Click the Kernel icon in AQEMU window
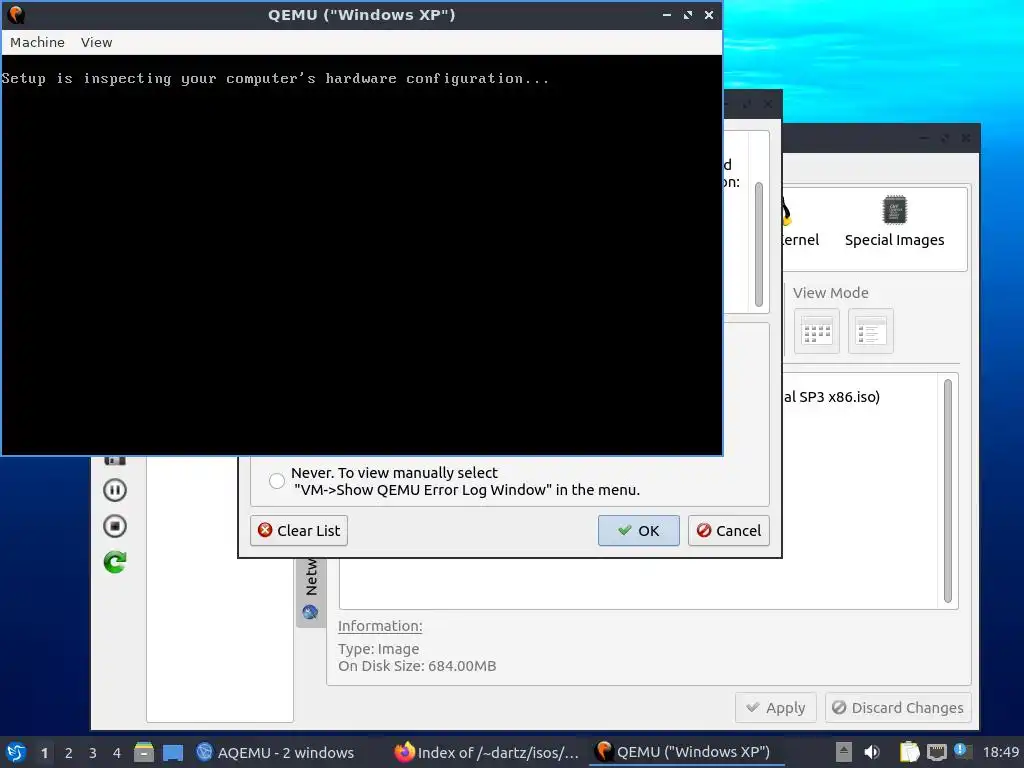This screenshot has width=1024, height=768. (x=799, y=222)
